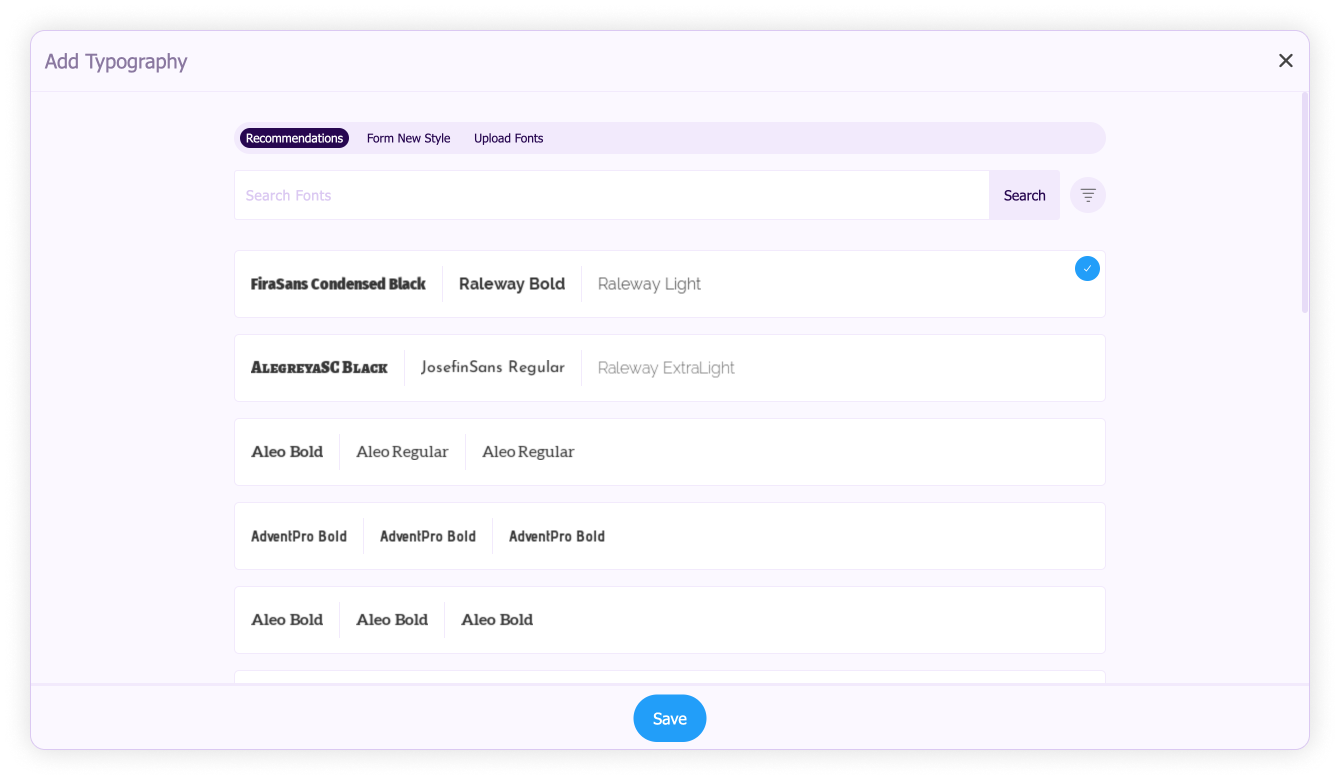Save the typography selection
The width and height of the screenshot is (1340, 780).
(670, 718)
